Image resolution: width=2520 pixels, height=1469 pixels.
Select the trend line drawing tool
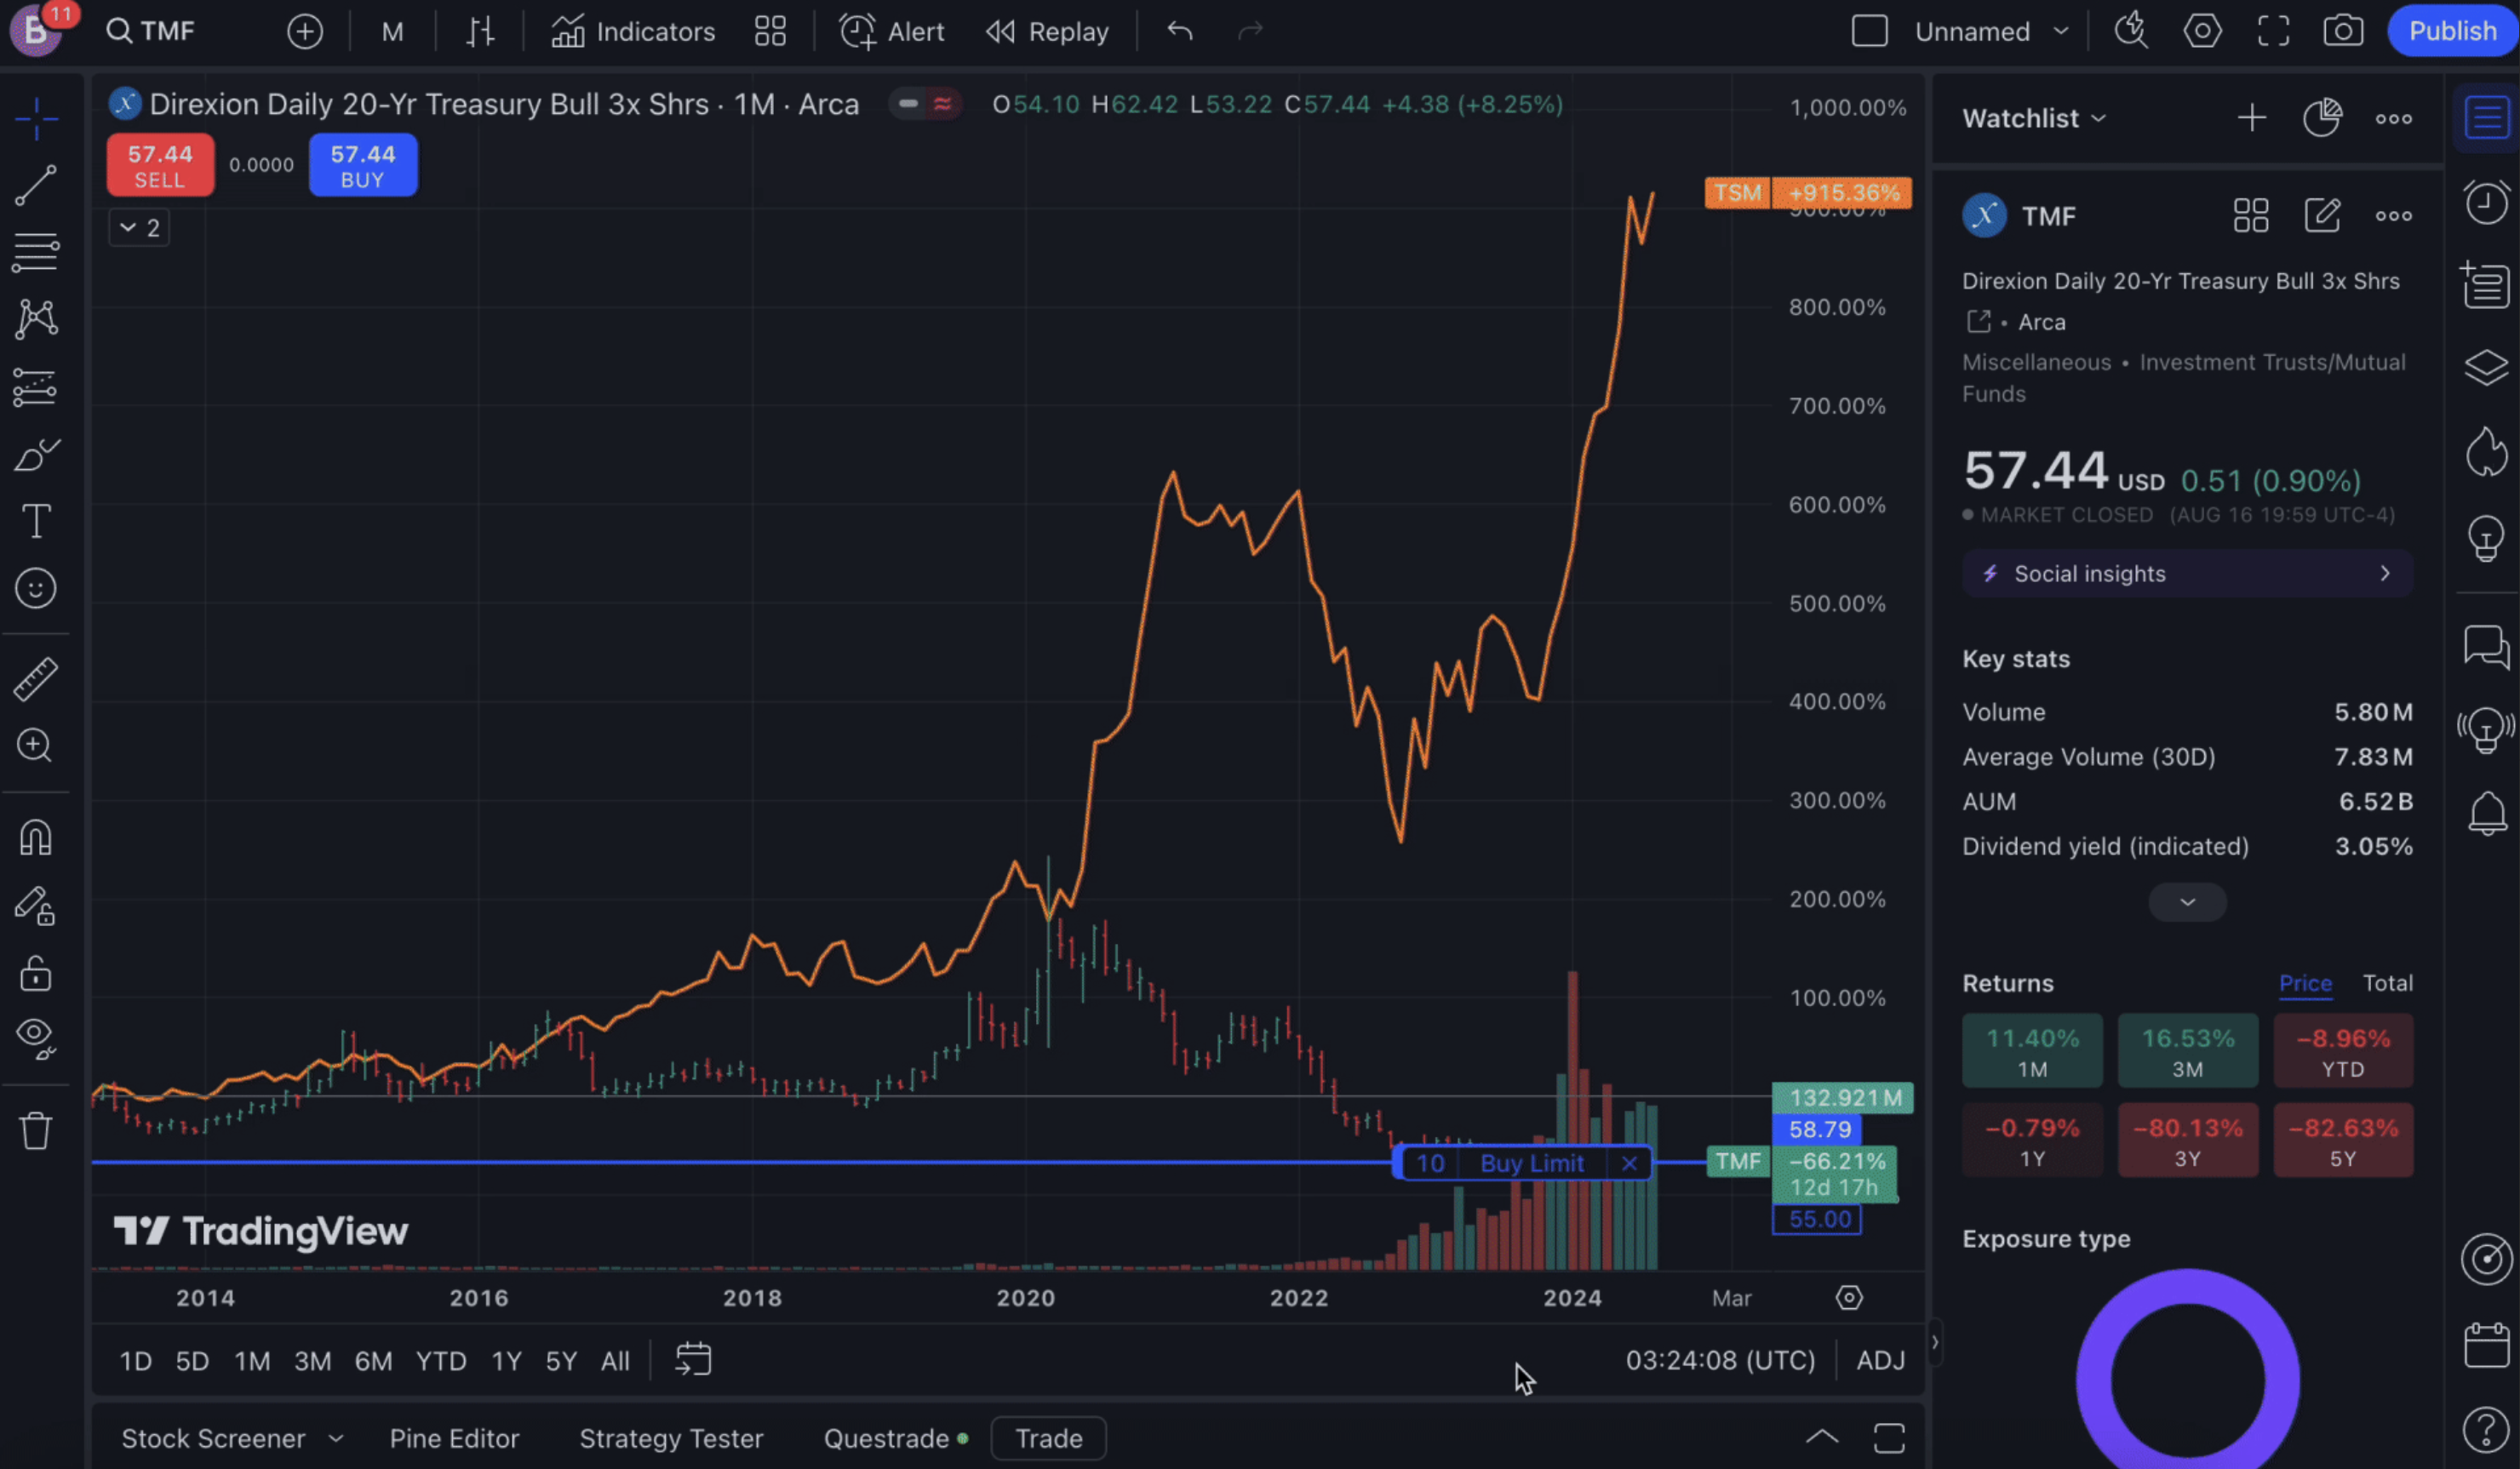tap(36, 186)
